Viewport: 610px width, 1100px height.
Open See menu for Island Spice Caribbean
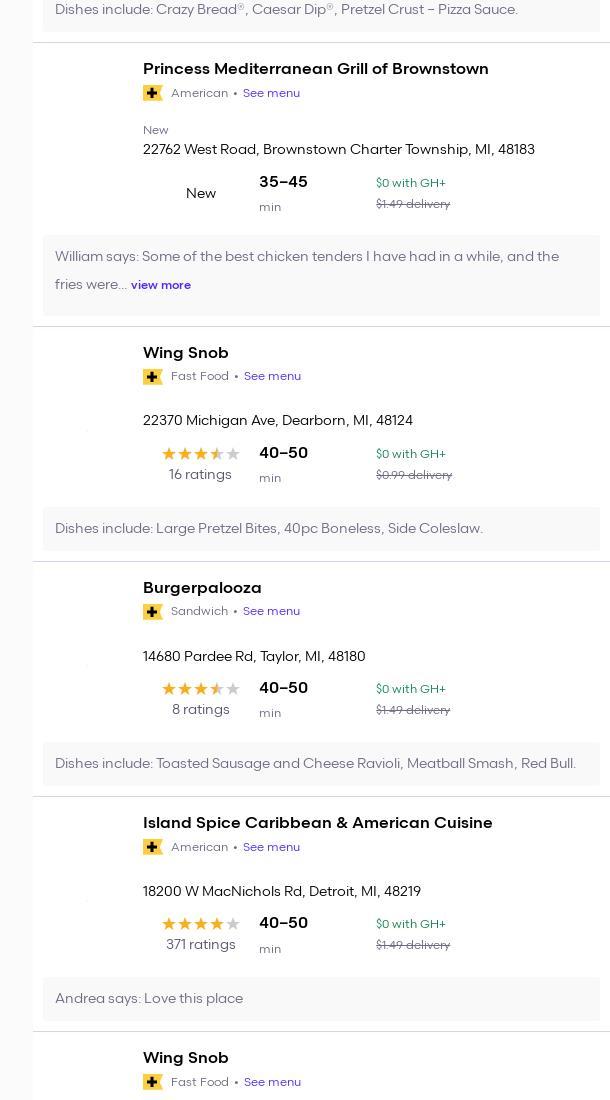tap(271, 847)
